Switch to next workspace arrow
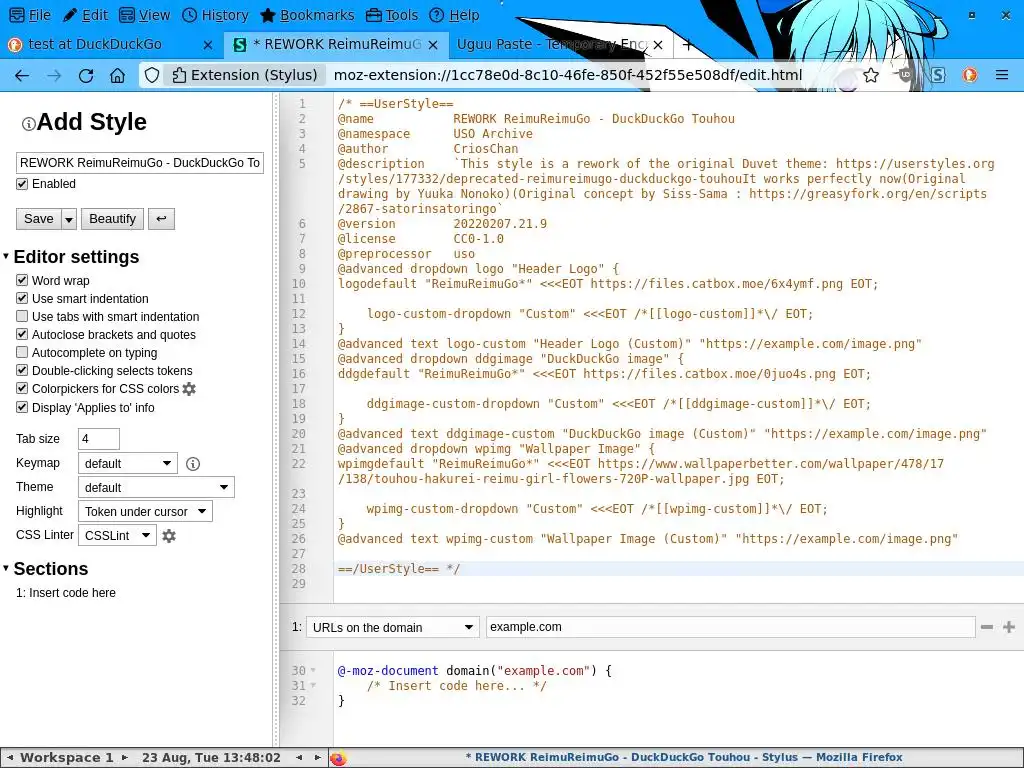 (125, 758)
